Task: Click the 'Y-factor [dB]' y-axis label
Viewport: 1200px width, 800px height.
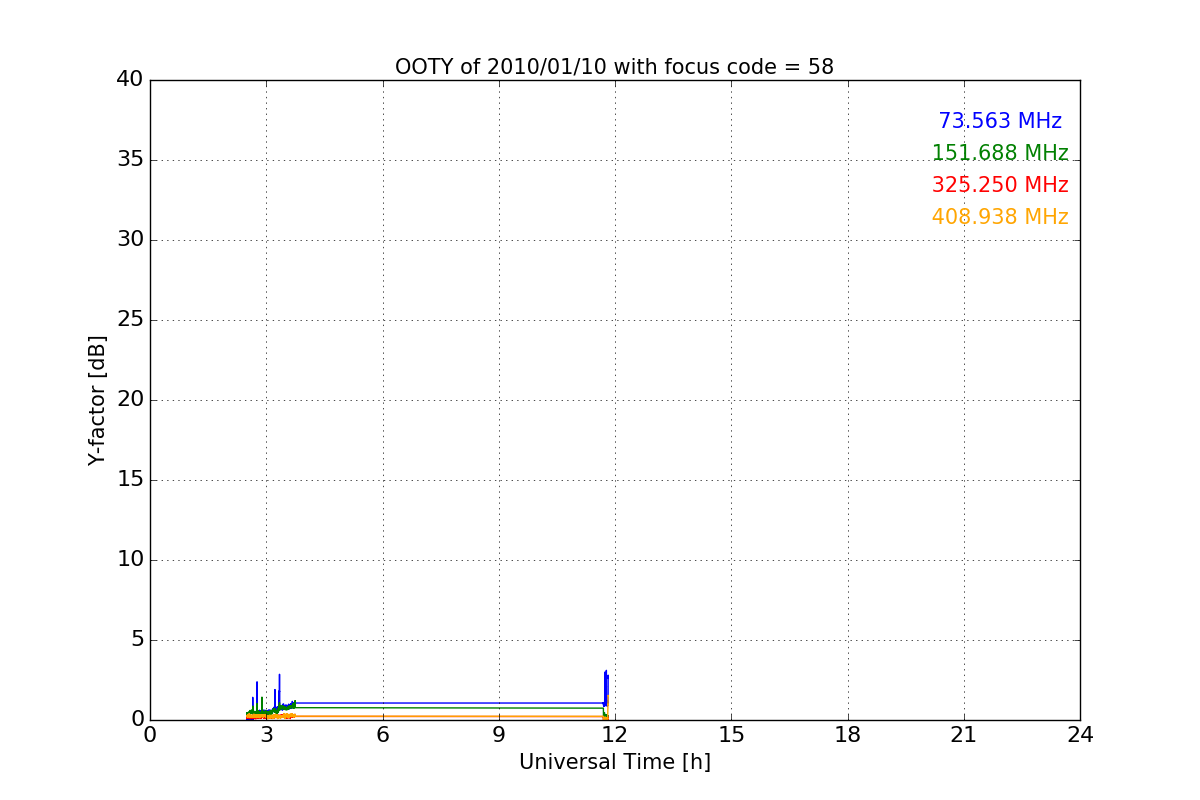Action: (x=97, y=400)
